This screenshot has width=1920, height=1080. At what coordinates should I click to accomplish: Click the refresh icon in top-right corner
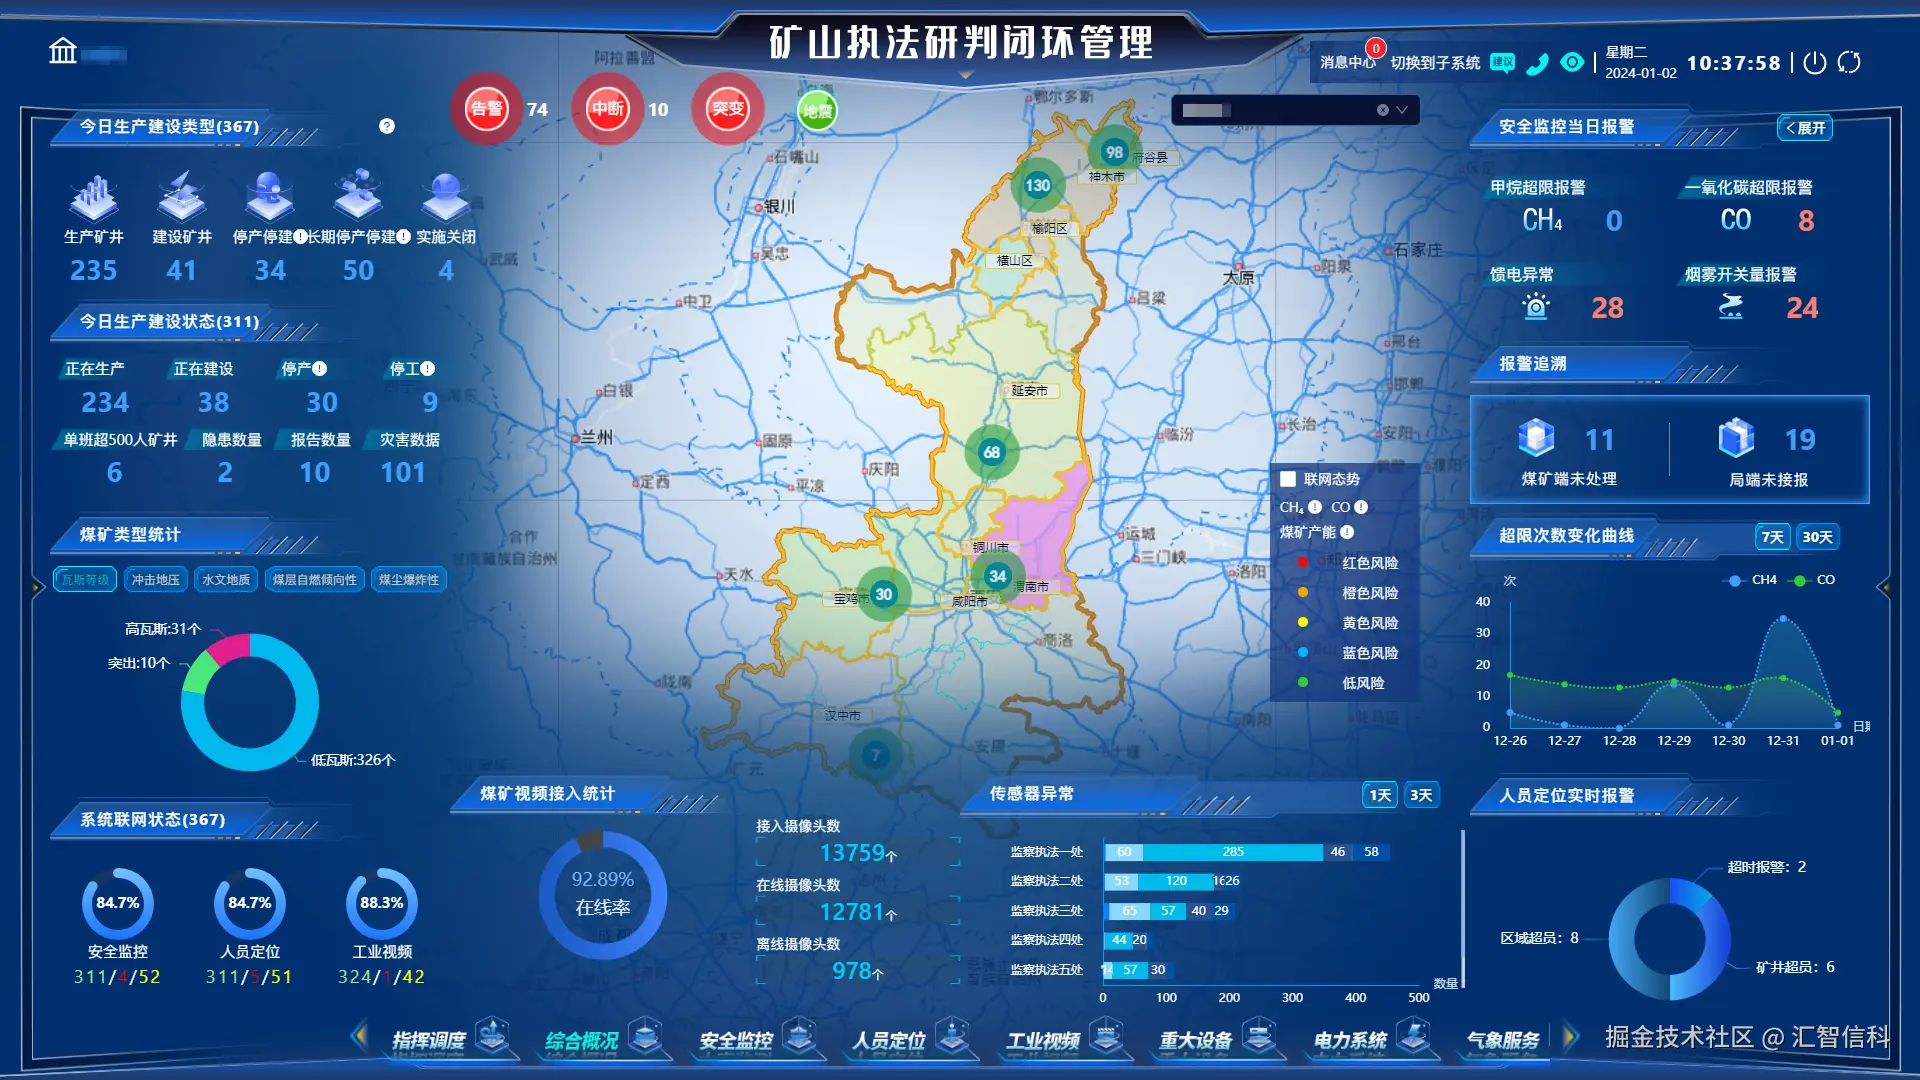click(x=1849, y=62)
